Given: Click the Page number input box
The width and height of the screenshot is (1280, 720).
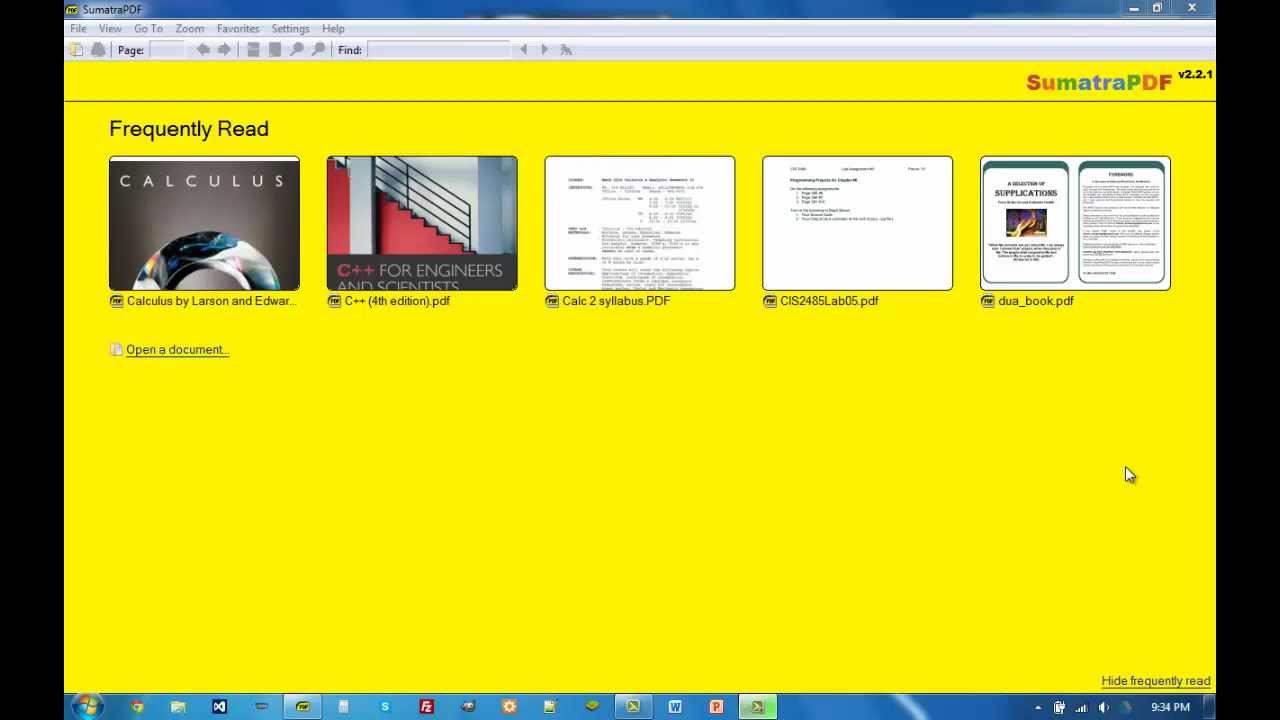Looking at the screenshot, I should (167, 50).
